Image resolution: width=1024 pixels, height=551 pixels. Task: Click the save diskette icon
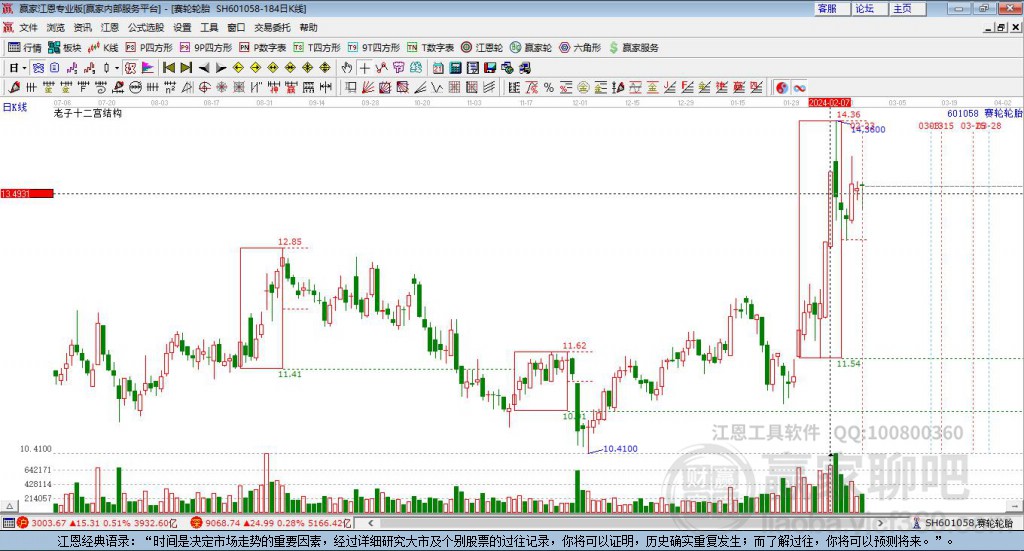pos(490,68)
